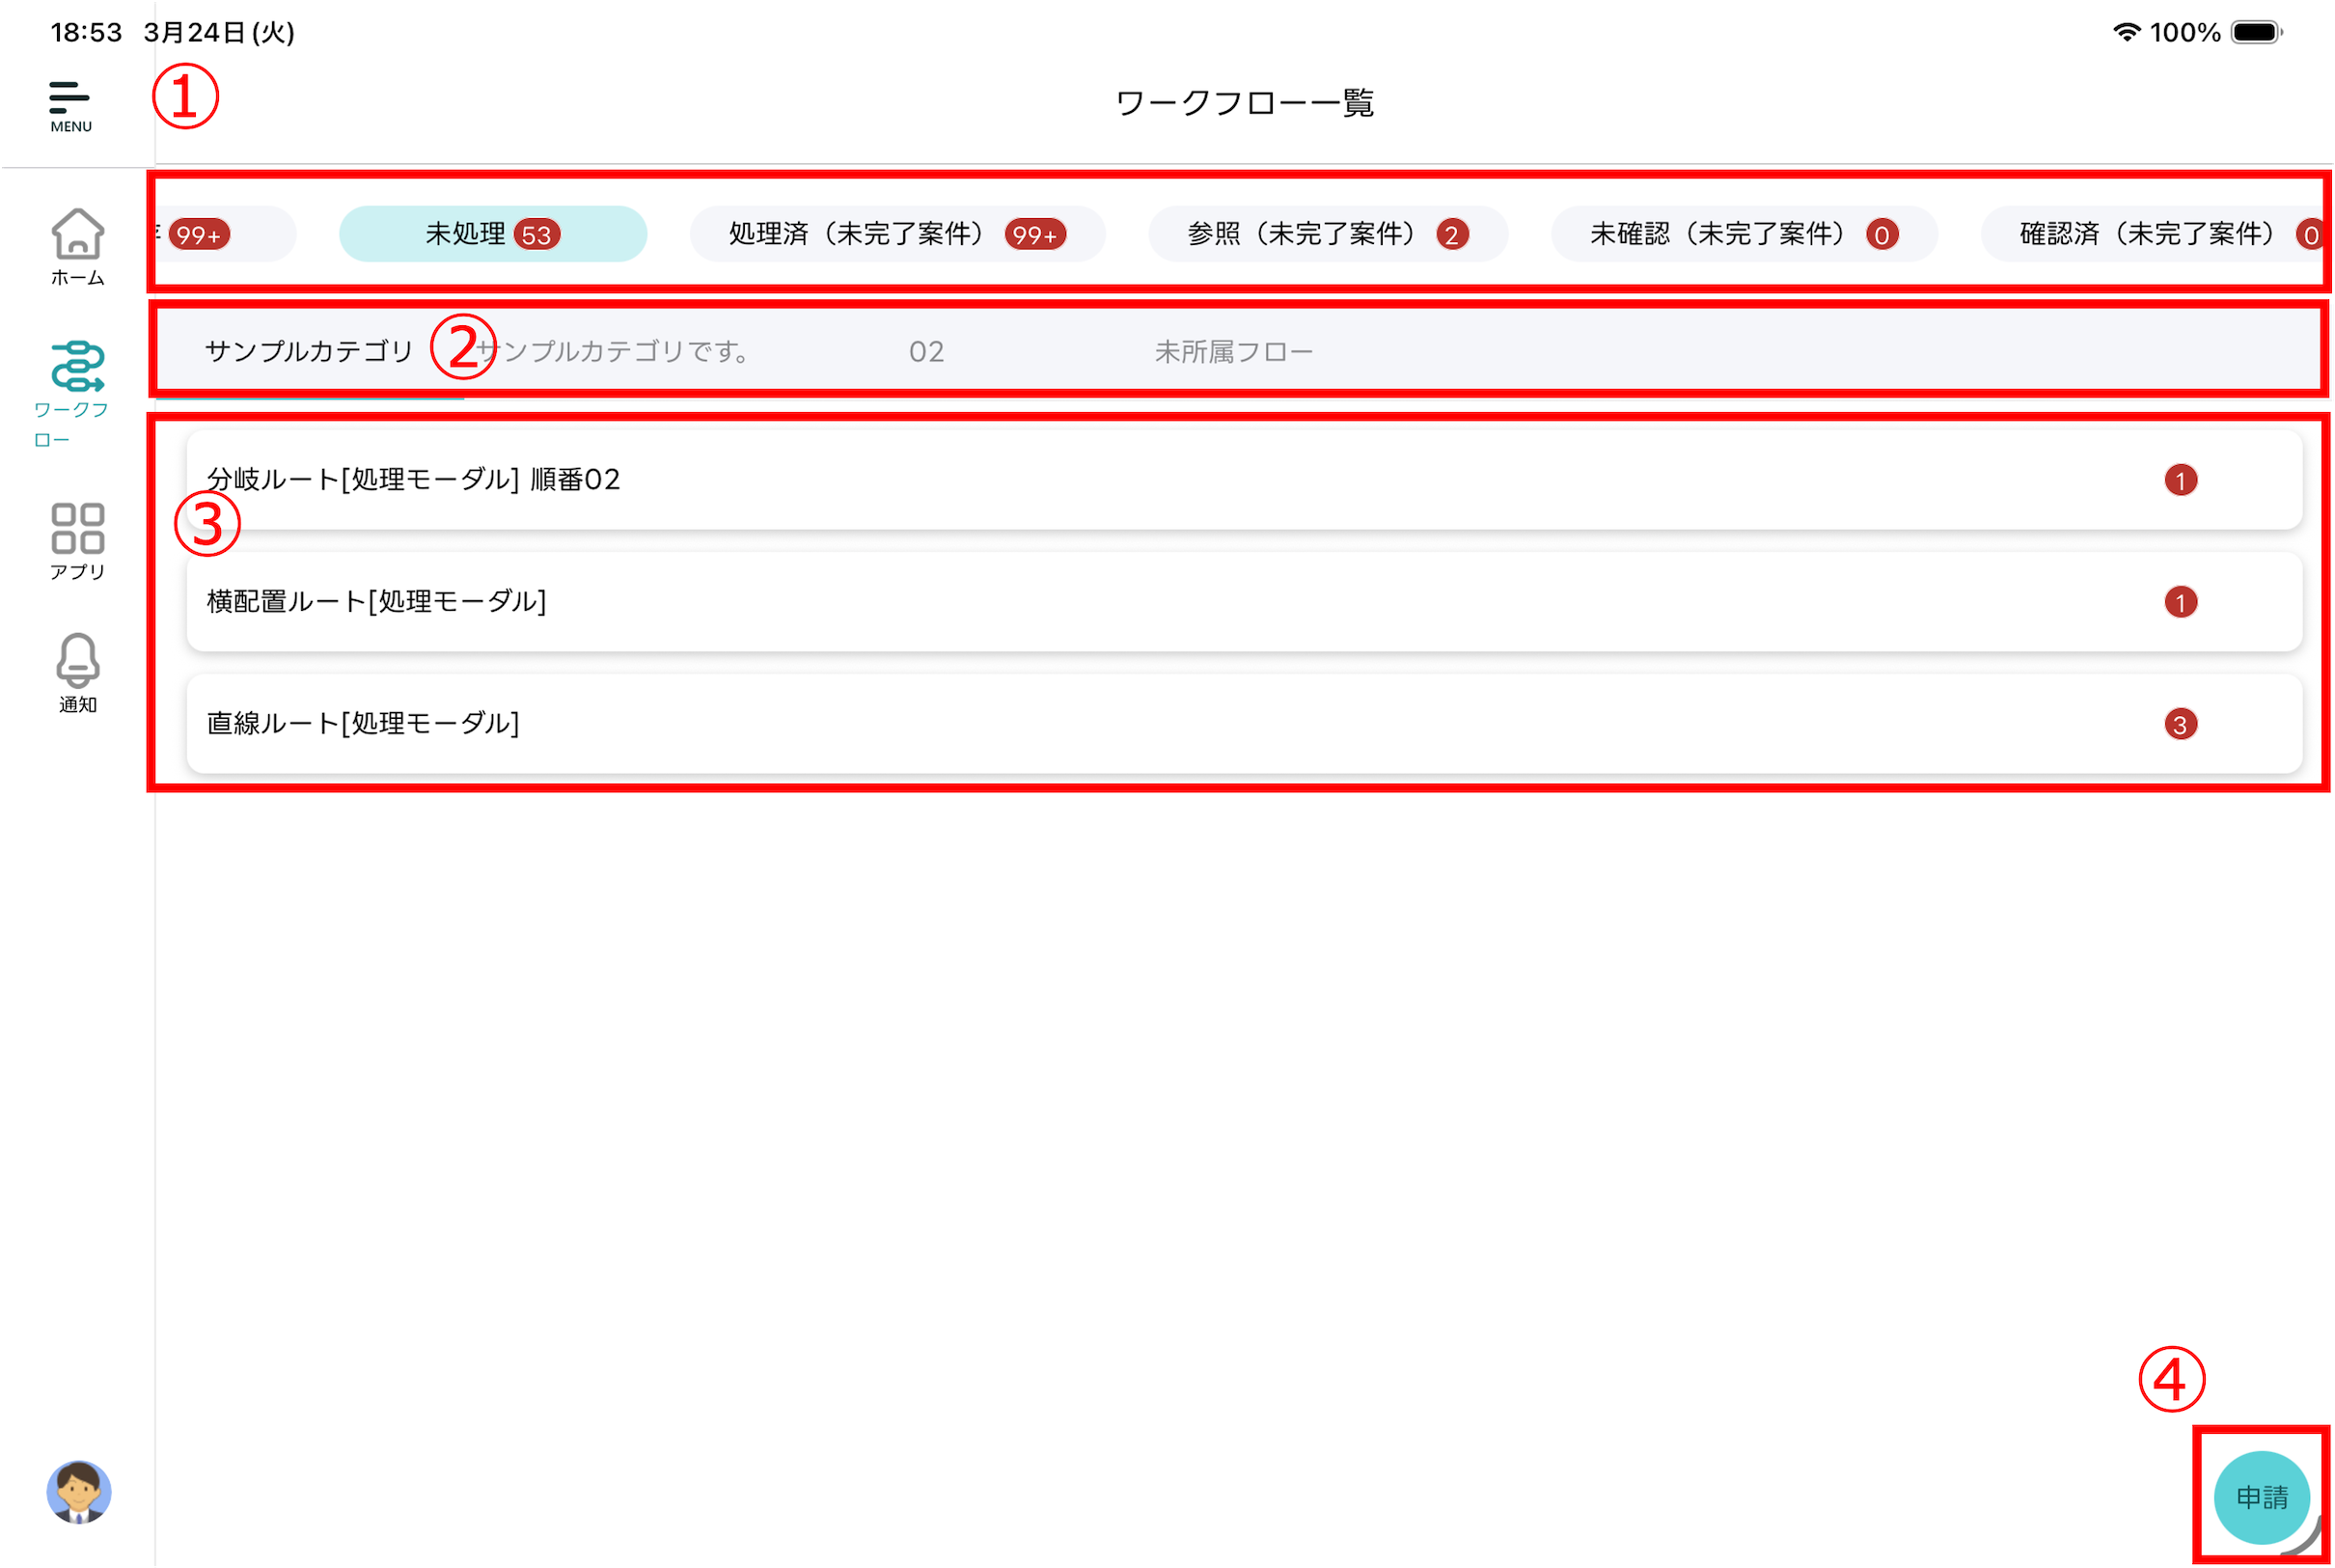Image resolution: width=2335 pixels, height=1568 pixels.
Task: Select 処理済（未完了案件） filter chip
Action: tap(896, 234)
